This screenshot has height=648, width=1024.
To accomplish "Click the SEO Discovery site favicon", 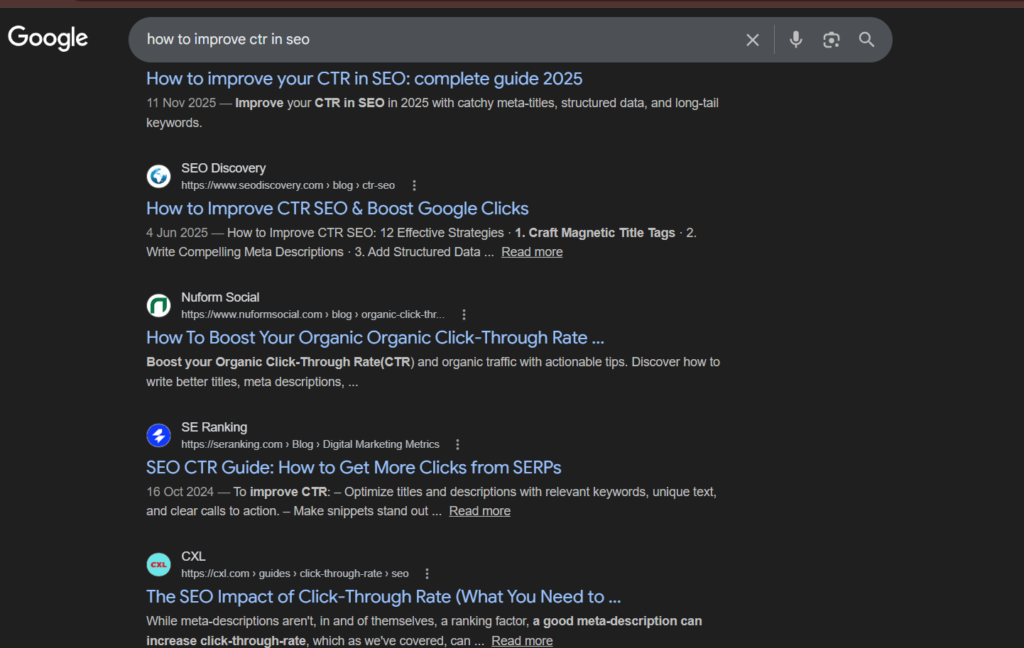I will point(158,176).
